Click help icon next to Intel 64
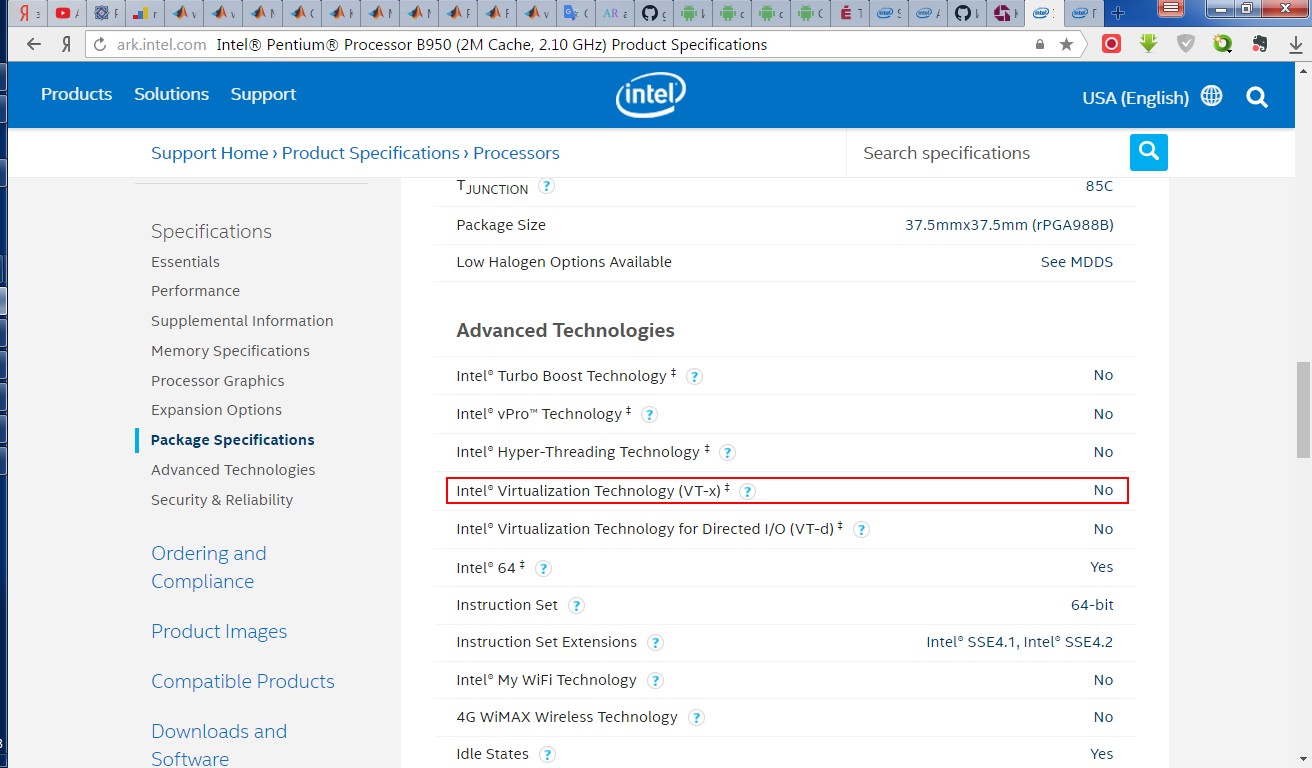Screen dimensions: 1312x768 [543, 568]
